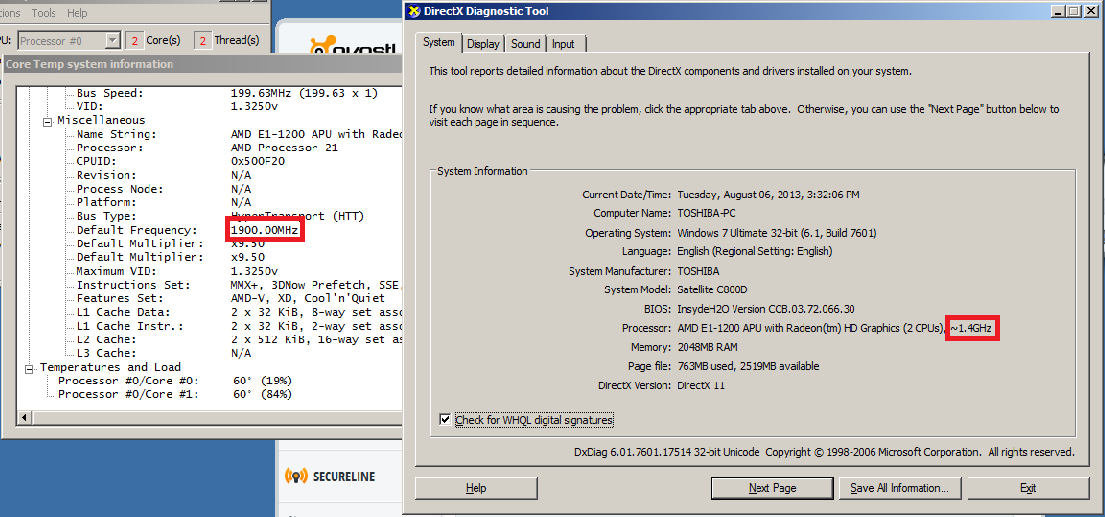Click the Help button in DxDiag

pyautogui.click(x=476, y=487)
